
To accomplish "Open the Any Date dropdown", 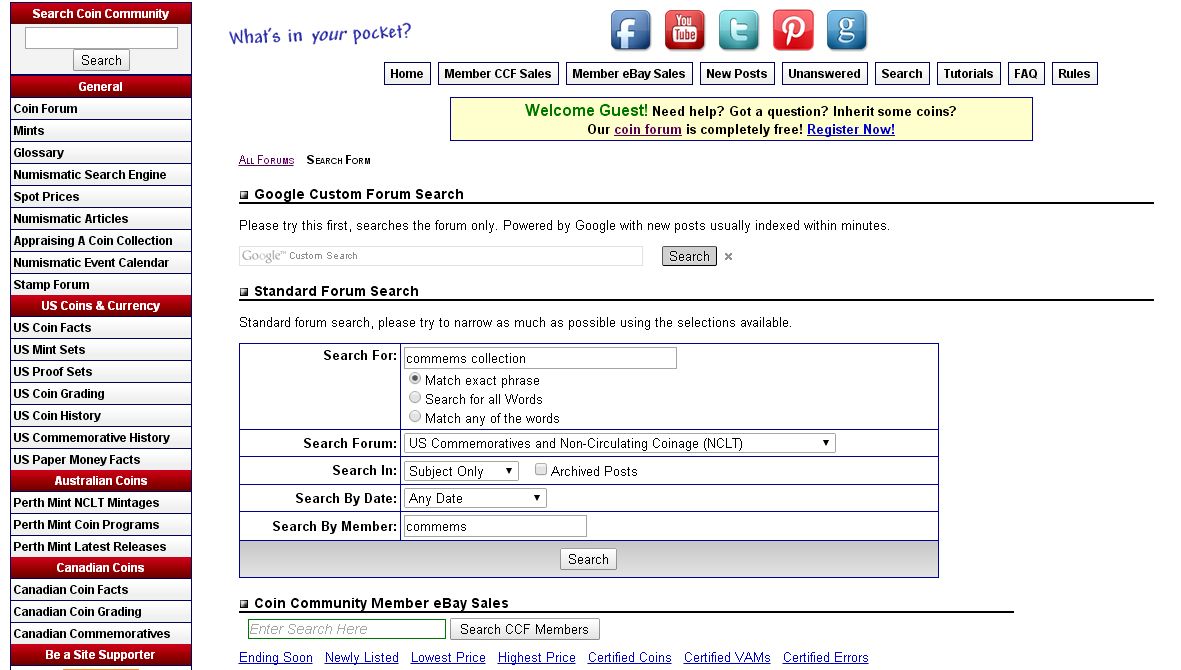I will click(x=475, y=498).
